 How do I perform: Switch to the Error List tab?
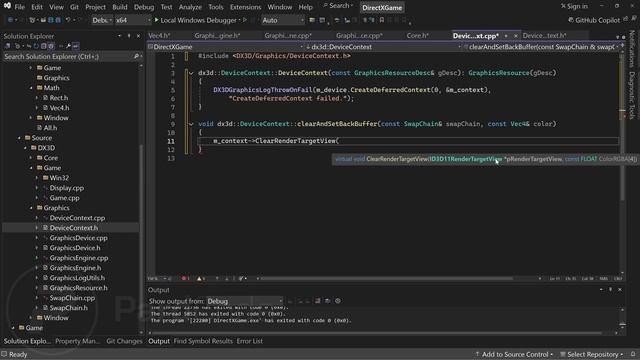point(249,341)
